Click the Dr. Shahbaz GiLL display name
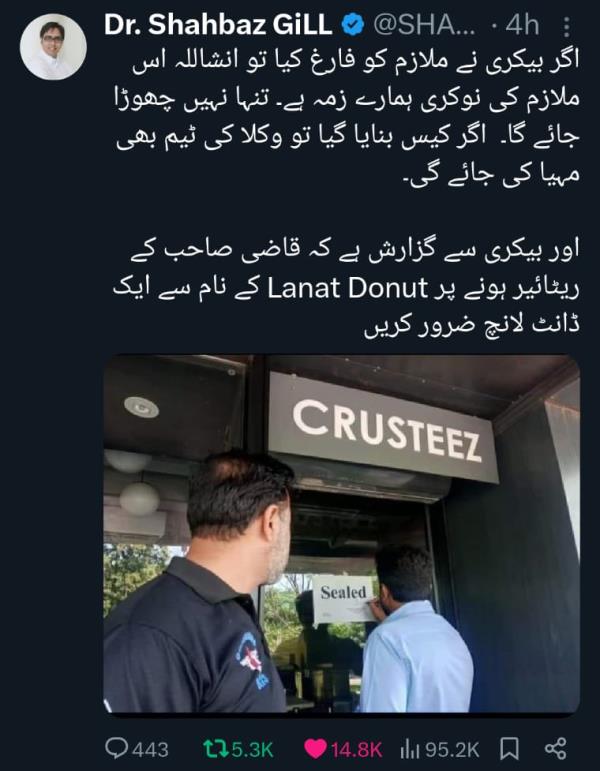The image size is (600, 771). click(x=218, y=25)
